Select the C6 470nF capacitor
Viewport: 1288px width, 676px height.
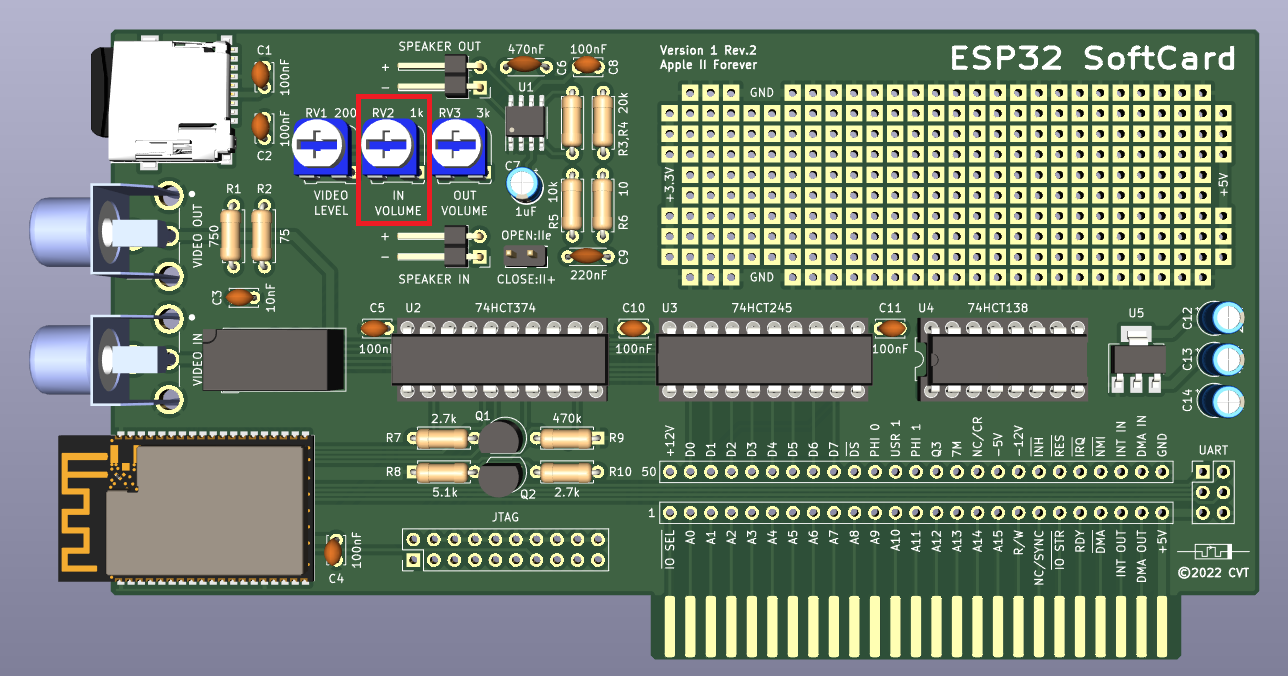point(526,65)
